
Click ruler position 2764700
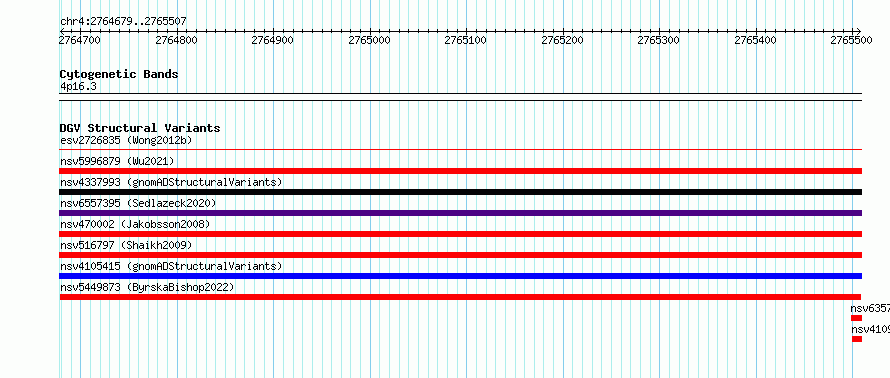click(79, 40)
